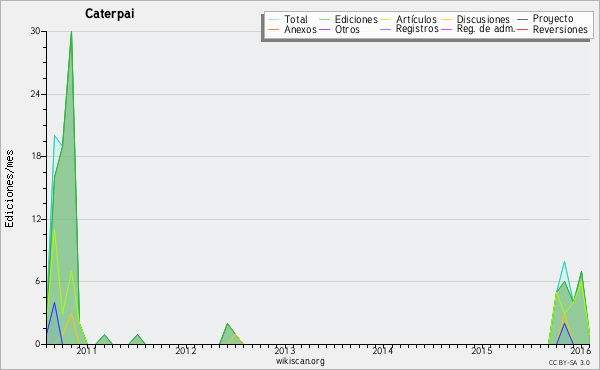Click the x-axis year "2013"
This screenshot has width=600, height=370.
click(285, 350)
